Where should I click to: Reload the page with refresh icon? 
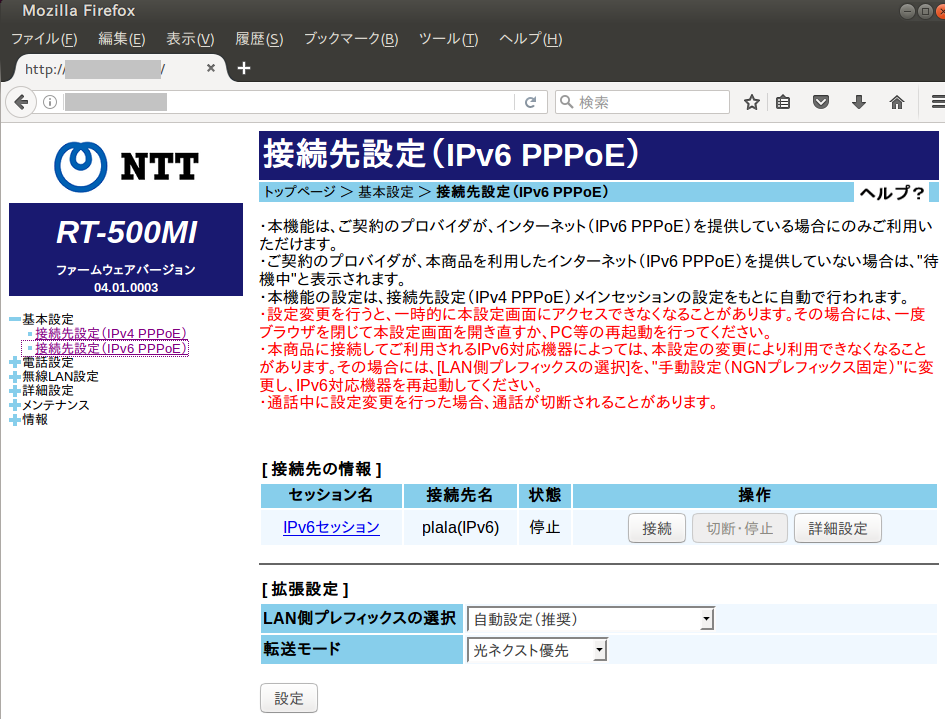pyautogui.click(x=530, y=102)
